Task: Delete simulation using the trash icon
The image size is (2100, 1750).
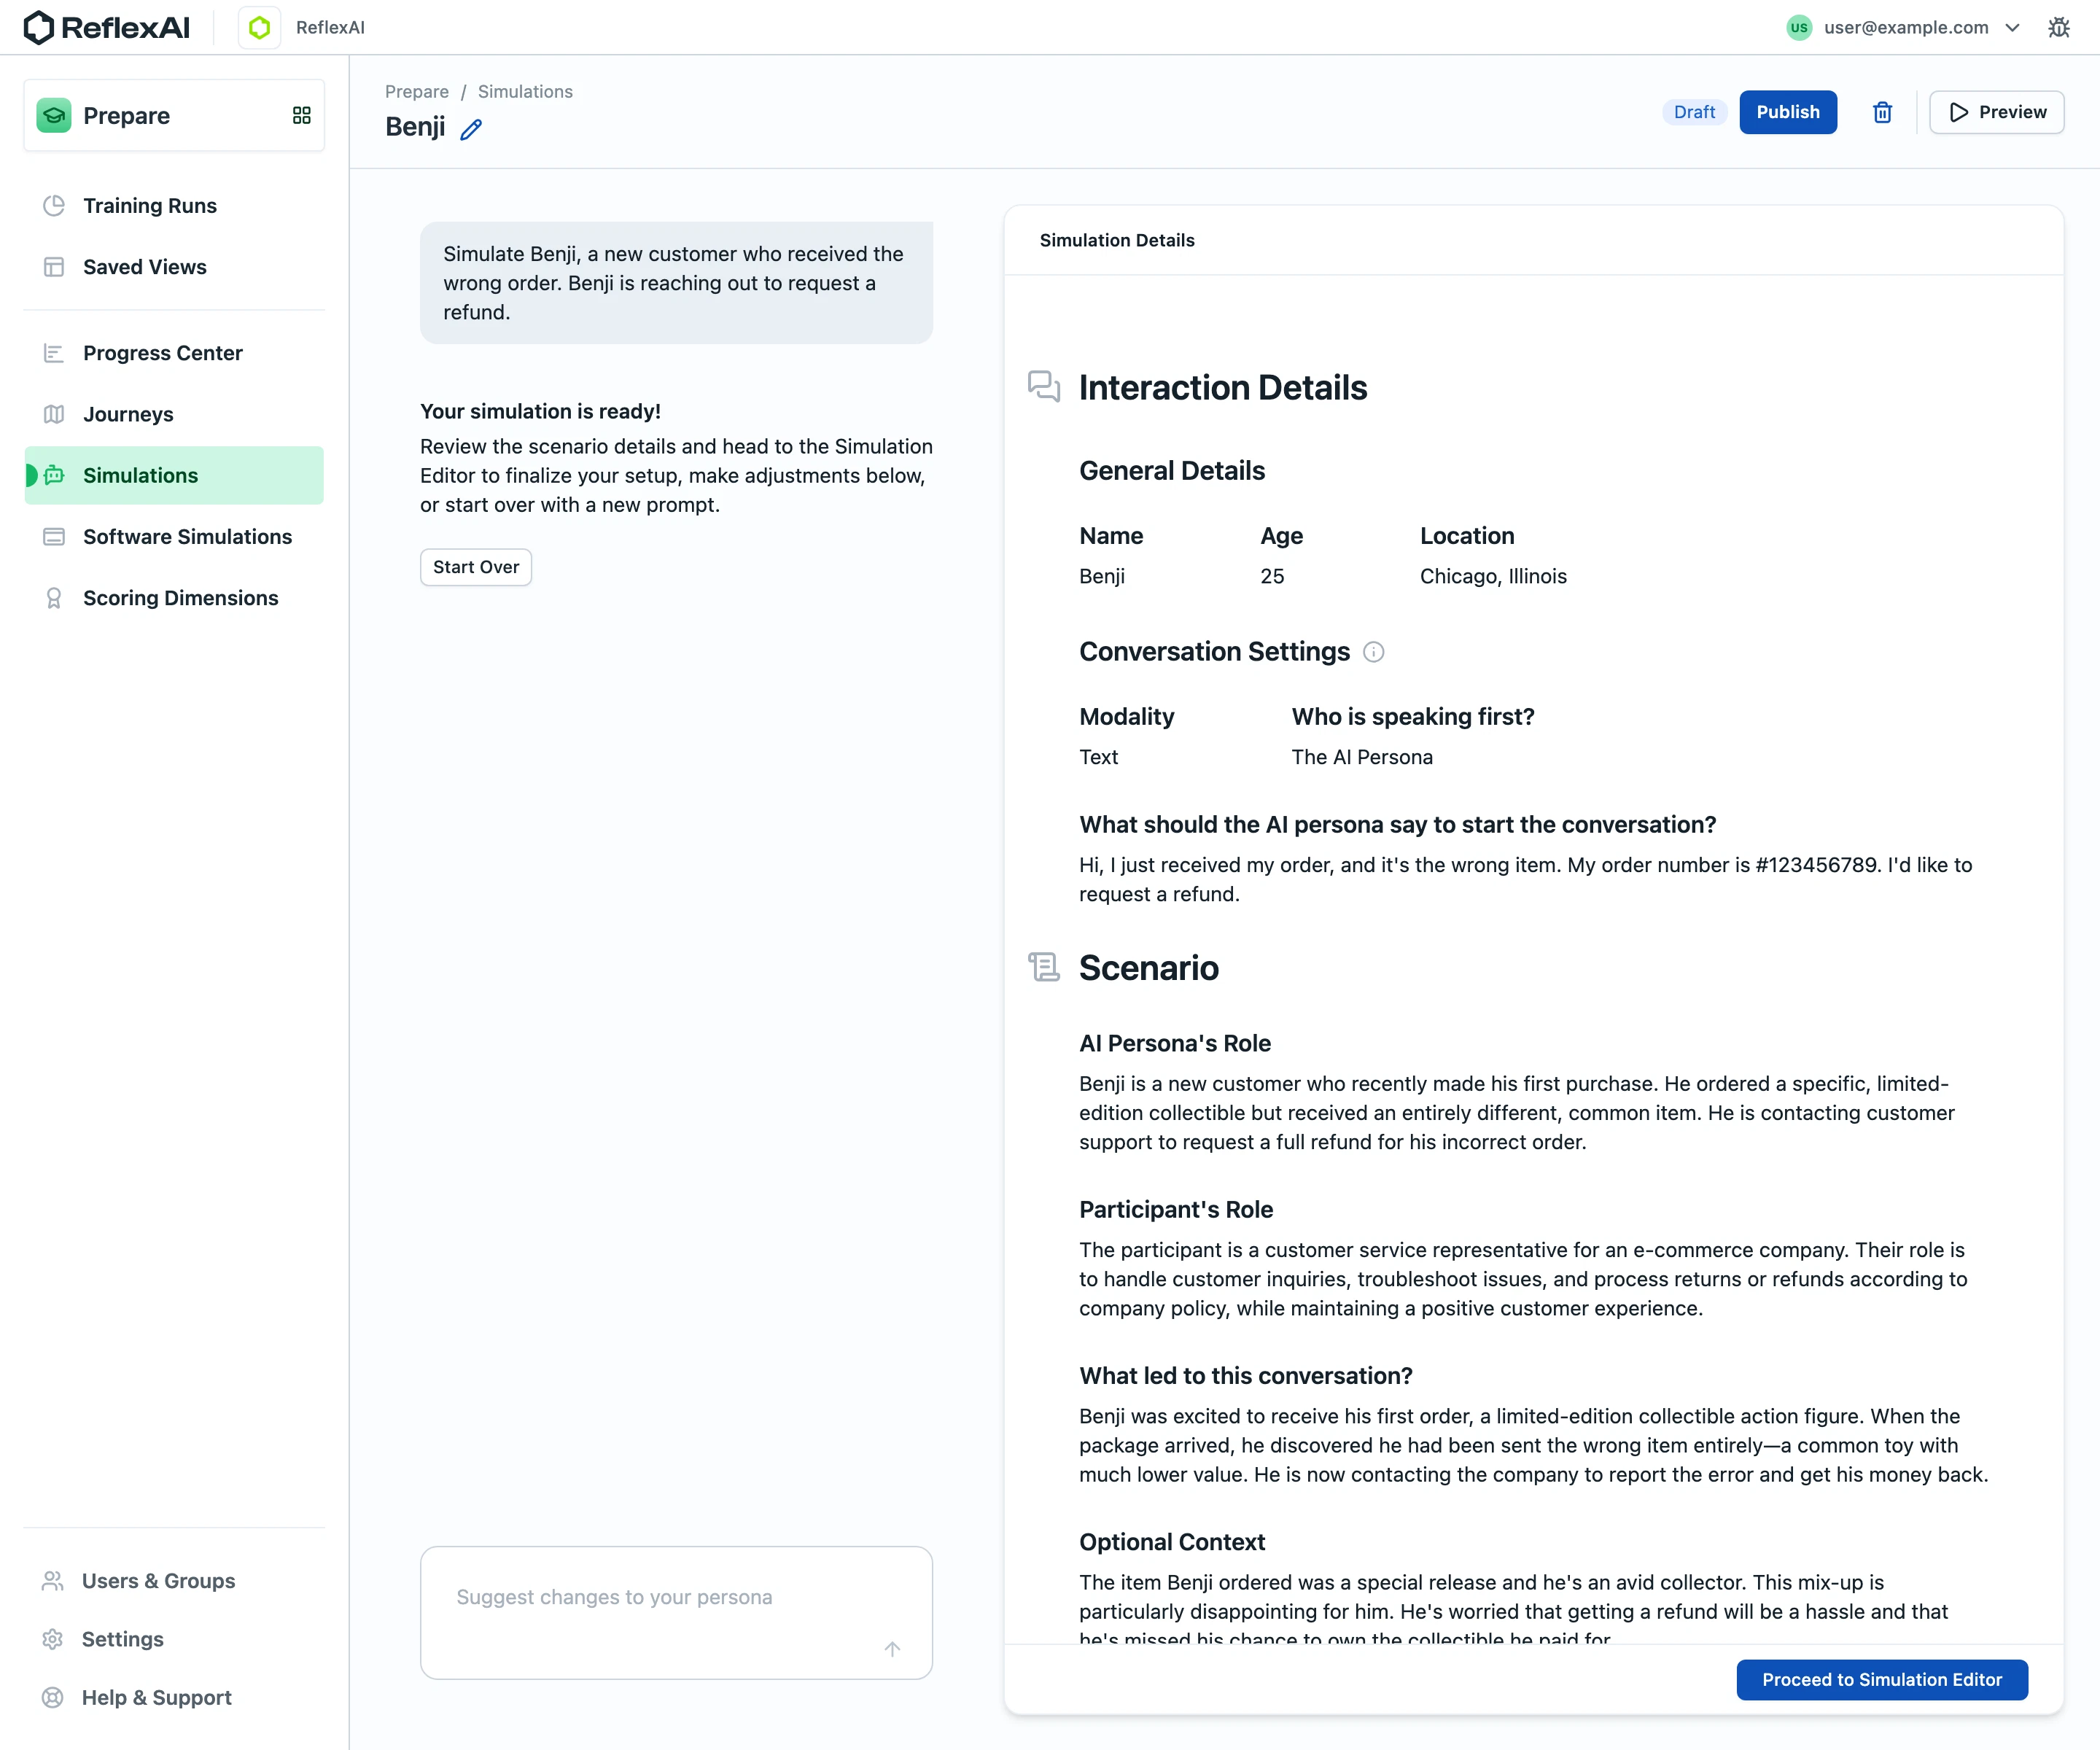Action: click(x=1882, y=112)
